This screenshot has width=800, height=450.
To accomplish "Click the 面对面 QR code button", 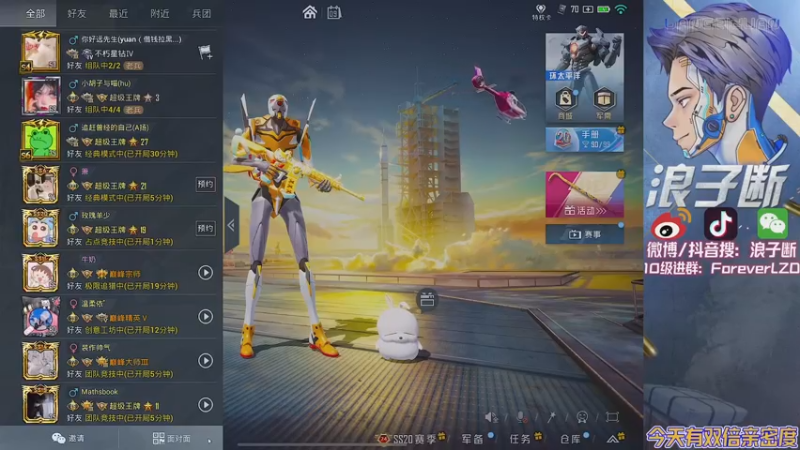I will tap(172, 438).
